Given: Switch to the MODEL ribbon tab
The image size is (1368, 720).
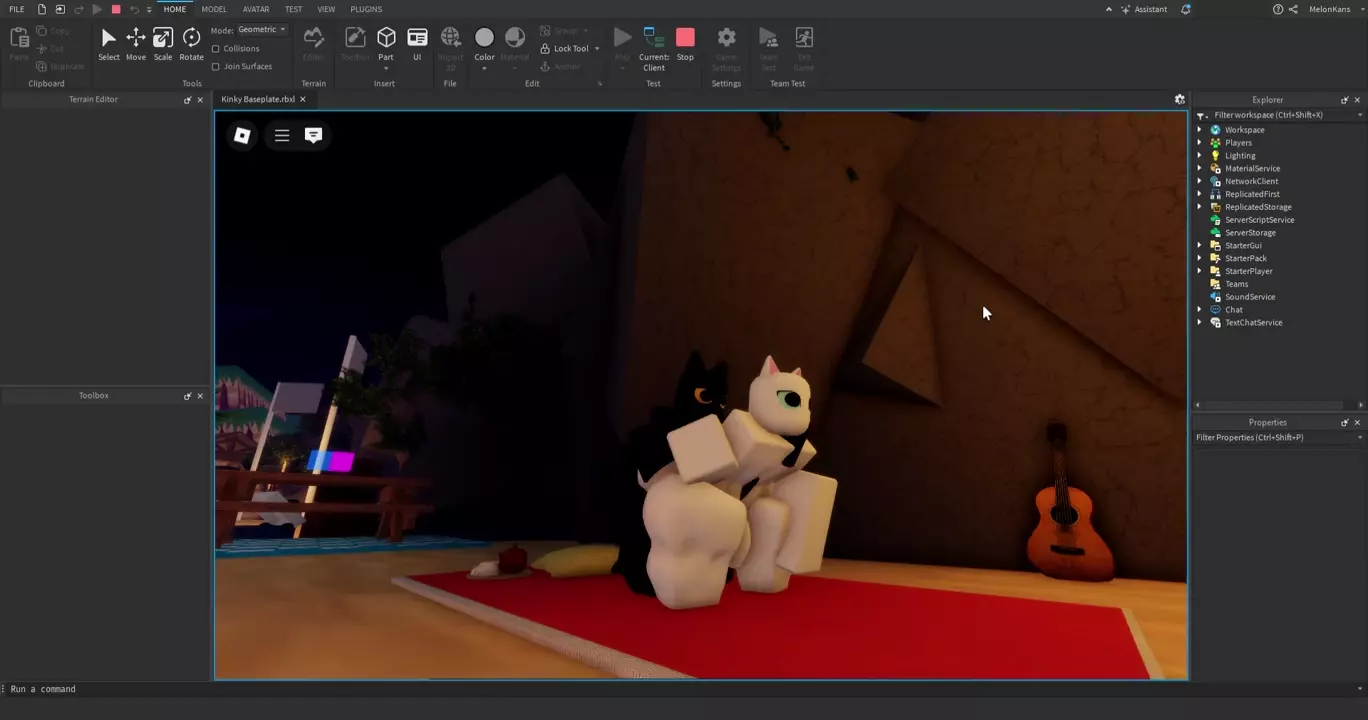Looking at the screenshot, I should [214, 9].
